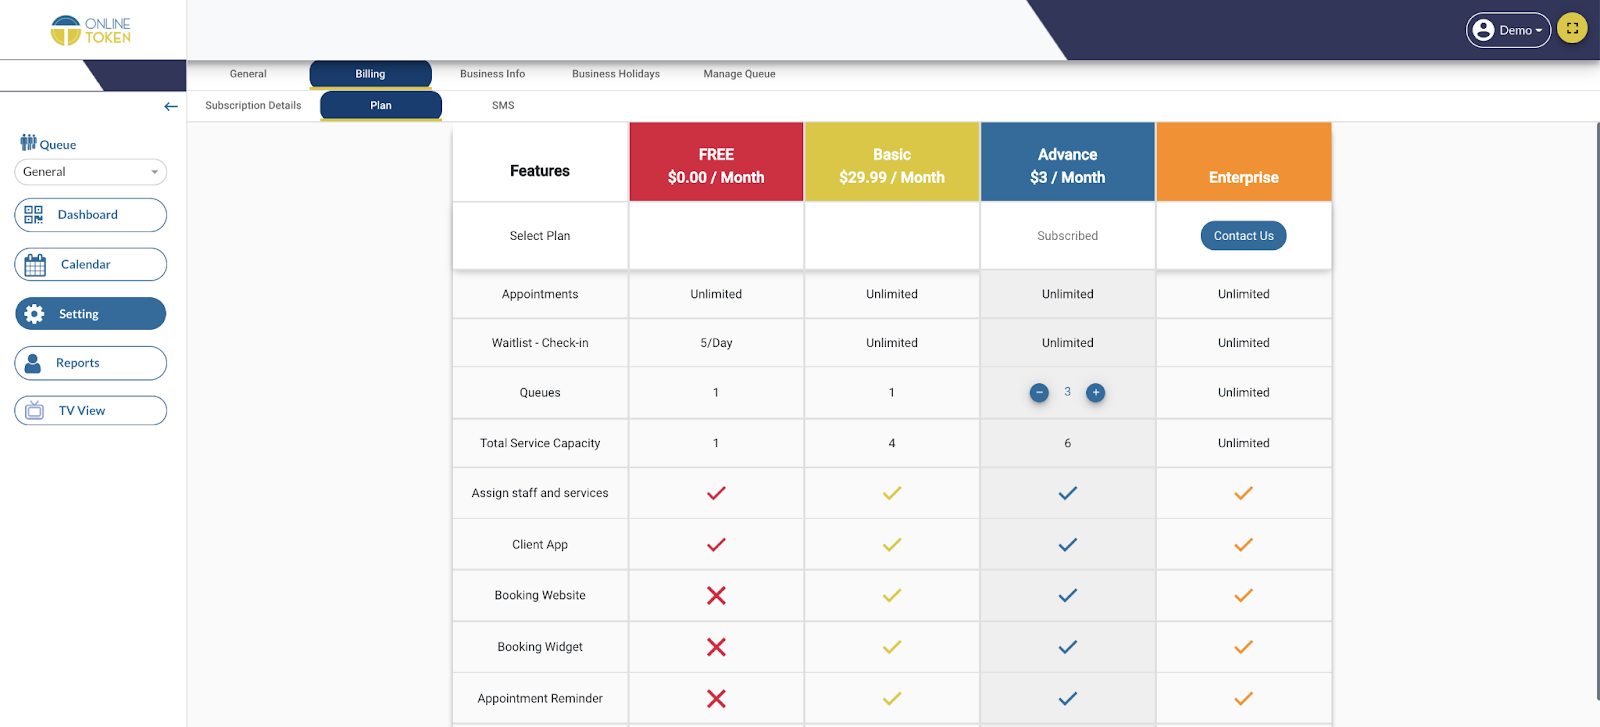Click the Subscribed status text
Viewport: 1600px width, 727px height.
pyautogui.click(x=1067, y=236)
